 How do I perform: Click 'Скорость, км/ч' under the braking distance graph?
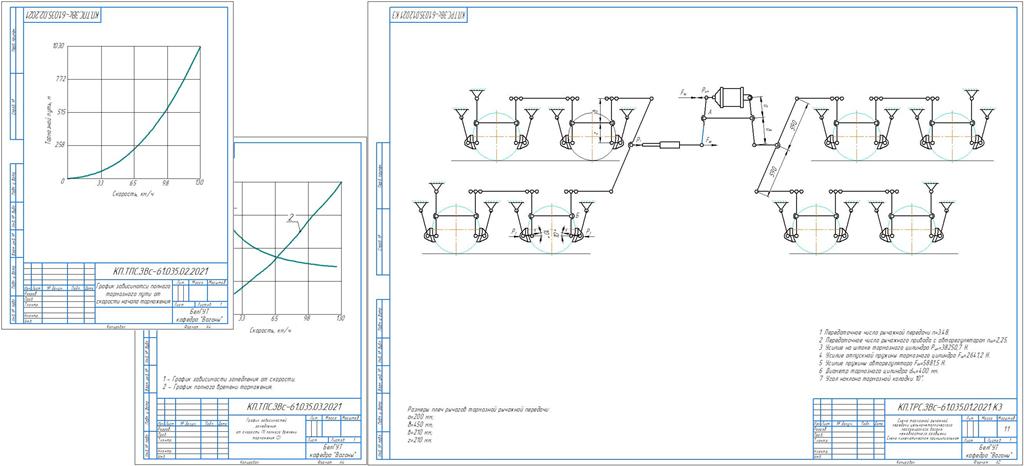click(x=133, y=194)
